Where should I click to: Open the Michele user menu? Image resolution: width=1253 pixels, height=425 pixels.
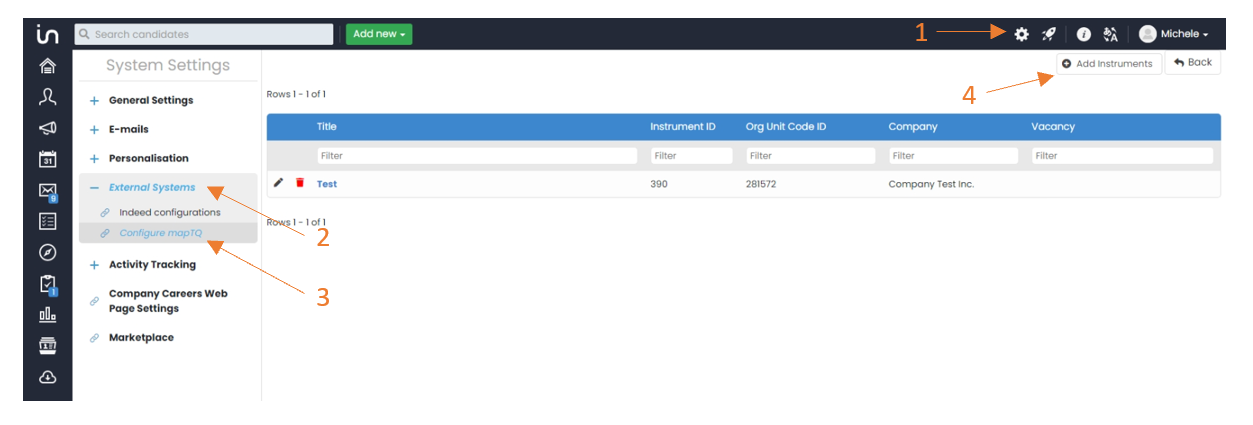point(1174,34)
